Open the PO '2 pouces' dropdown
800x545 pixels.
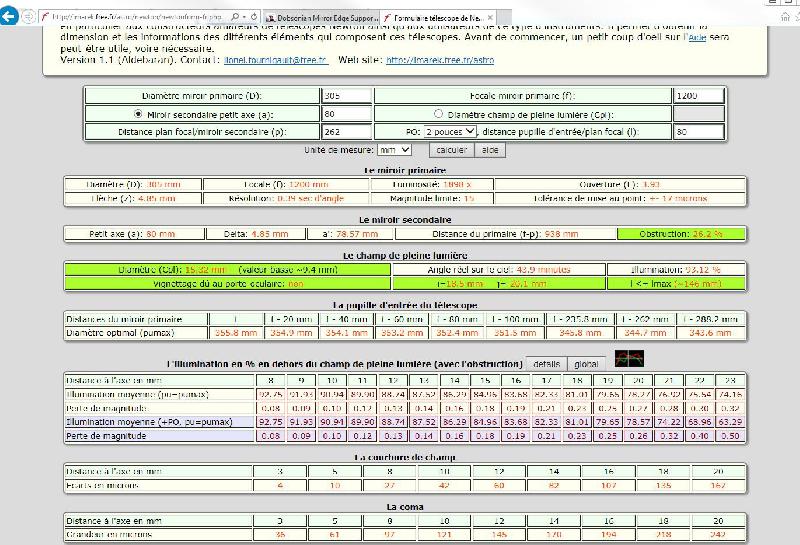click(450, 131)
